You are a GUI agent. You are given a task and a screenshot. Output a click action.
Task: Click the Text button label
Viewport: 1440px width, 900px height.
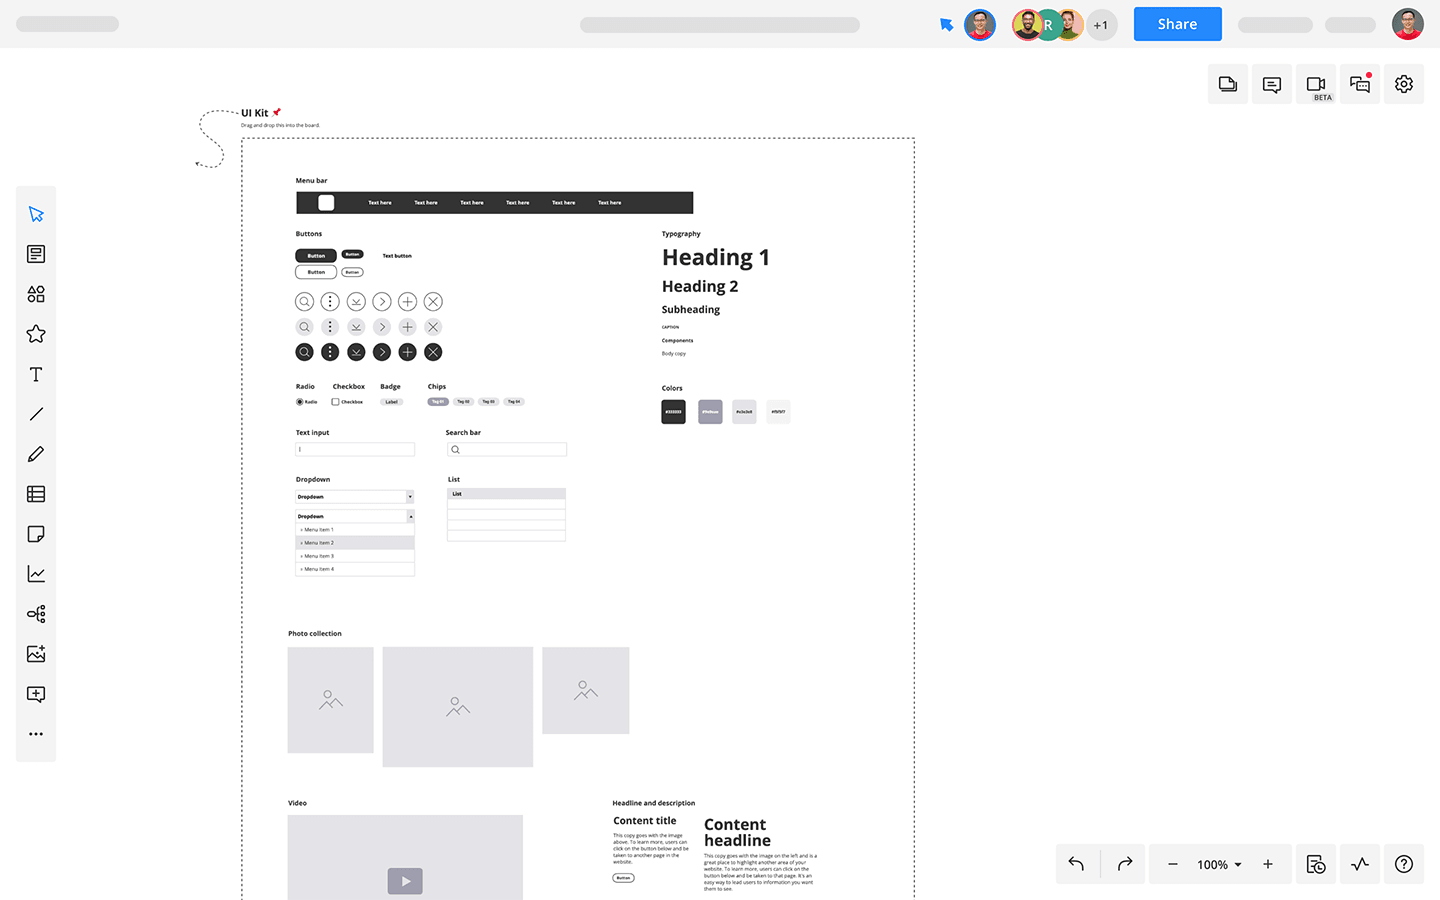pos(397,256)
